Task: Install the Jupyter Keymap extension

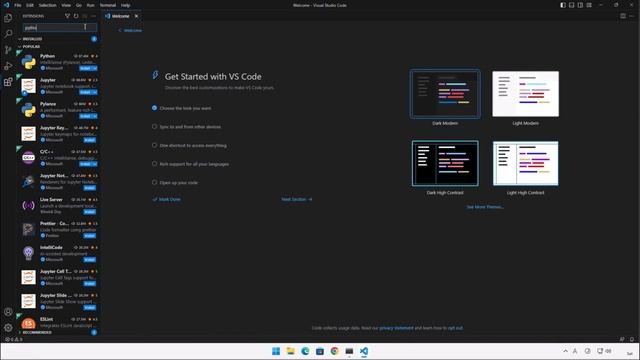Action: 90,140
